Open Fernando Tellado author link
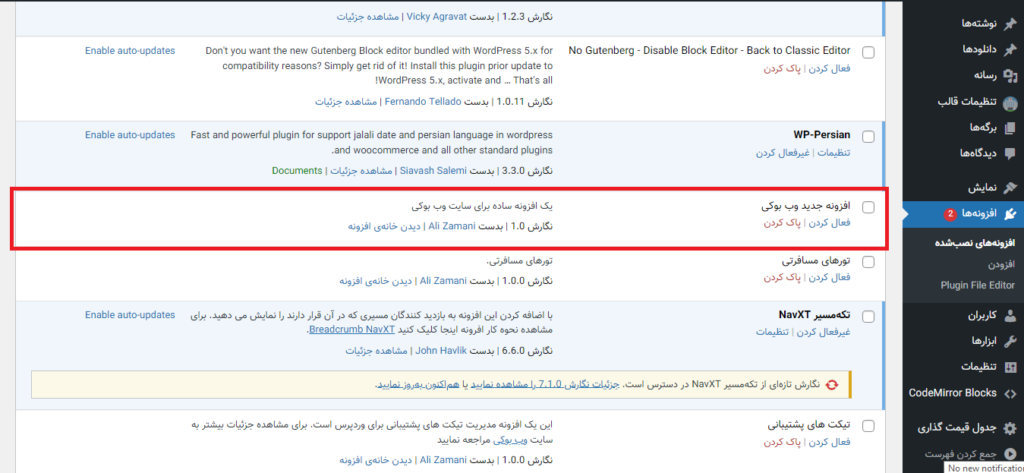 [423, 102]
